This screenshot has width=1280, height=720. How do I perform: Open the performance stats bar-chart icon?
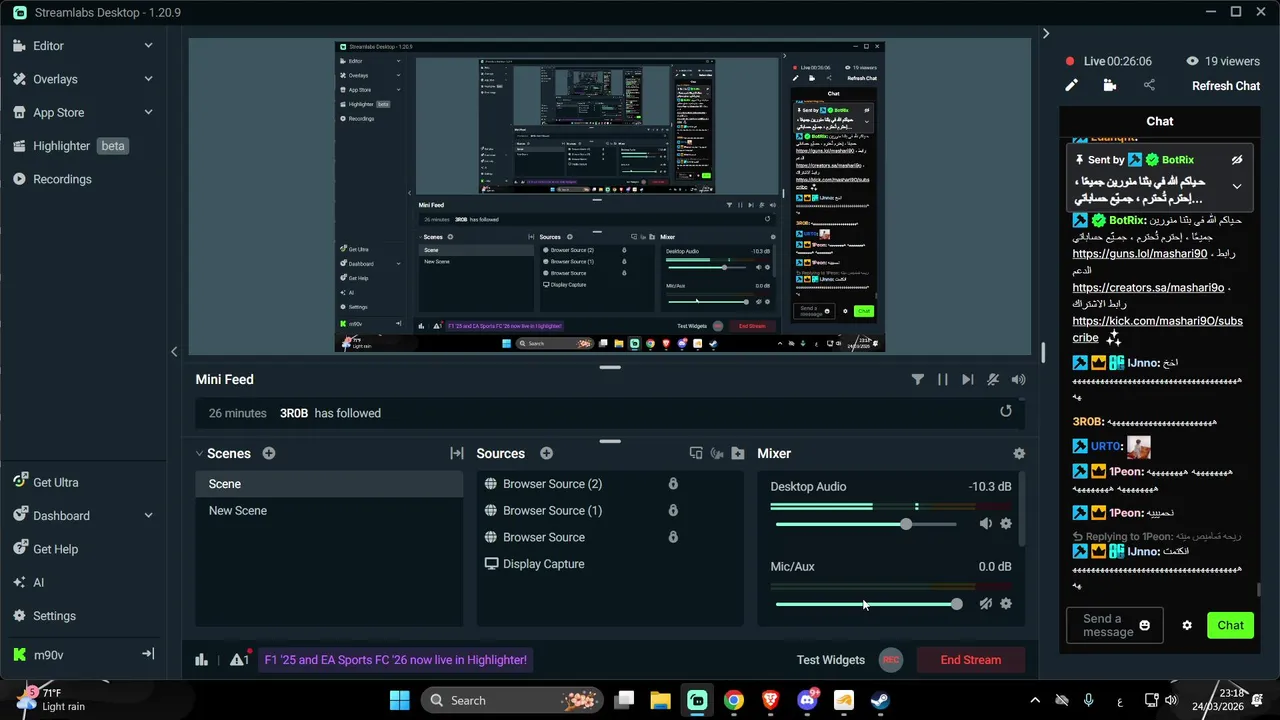201,659
